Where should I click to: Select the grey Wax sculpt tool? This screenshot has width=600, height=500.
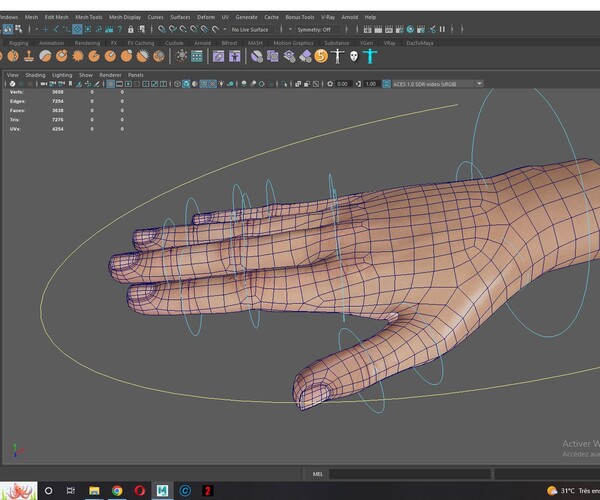click(45, 56)
